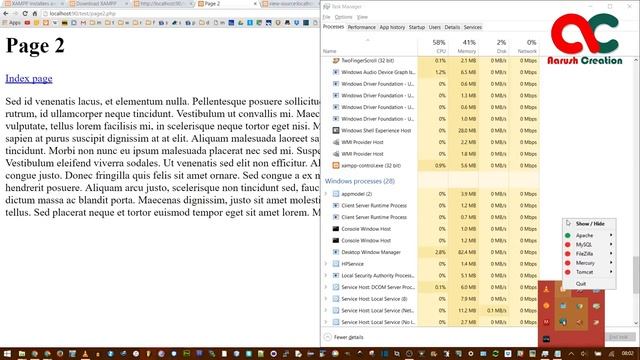Open the Gmail bookmark icon
Image resolution: width=640 pixels, height=360 pixels.
pos(83,23)
